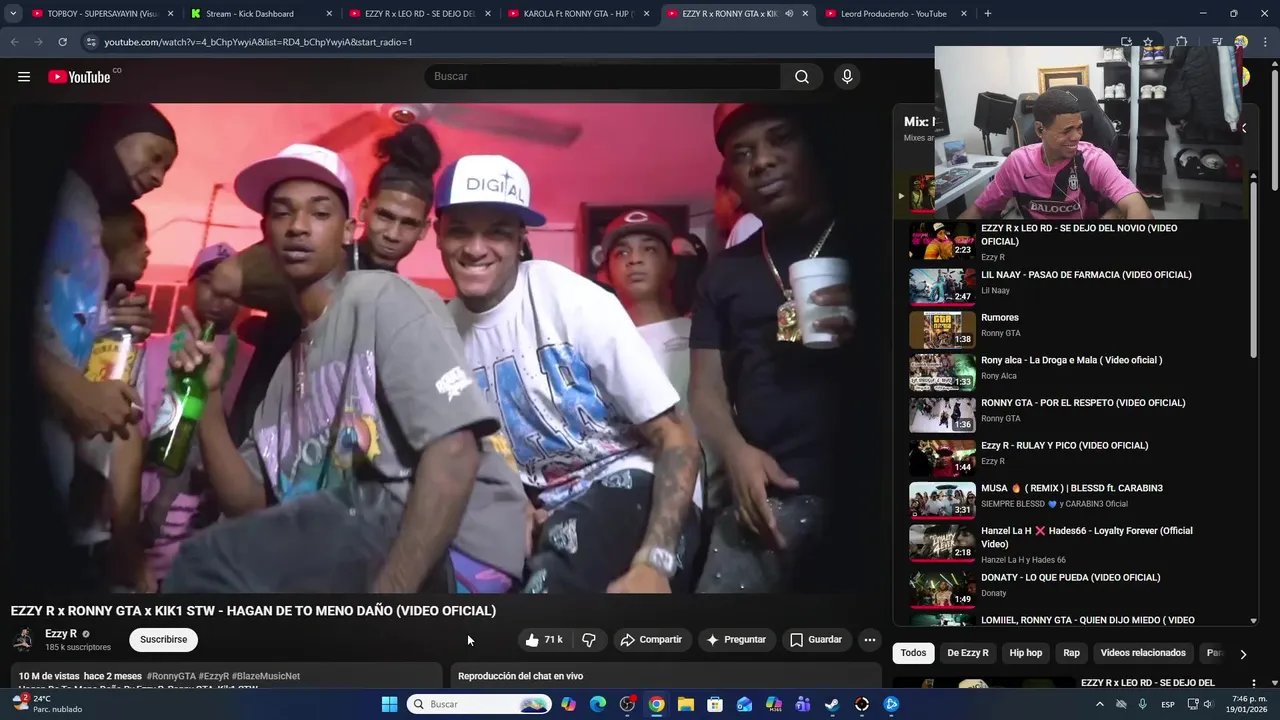Click the search magnifier button
Viewport: 1280px width, 720px height.
click(x=801, y=77)
